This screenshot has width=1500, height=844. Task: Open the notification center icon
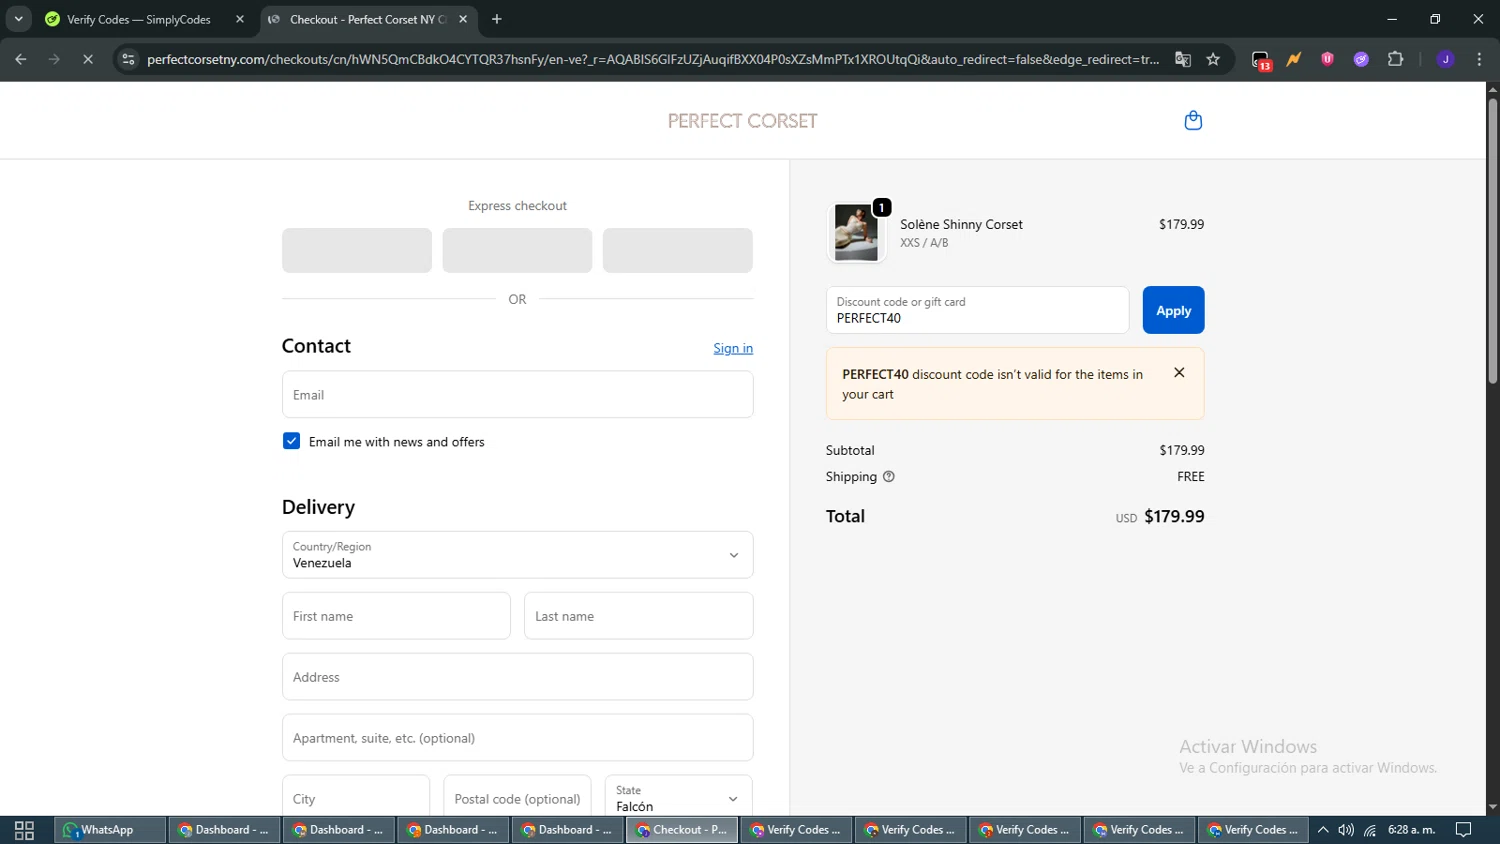(x=1463, y=830)
